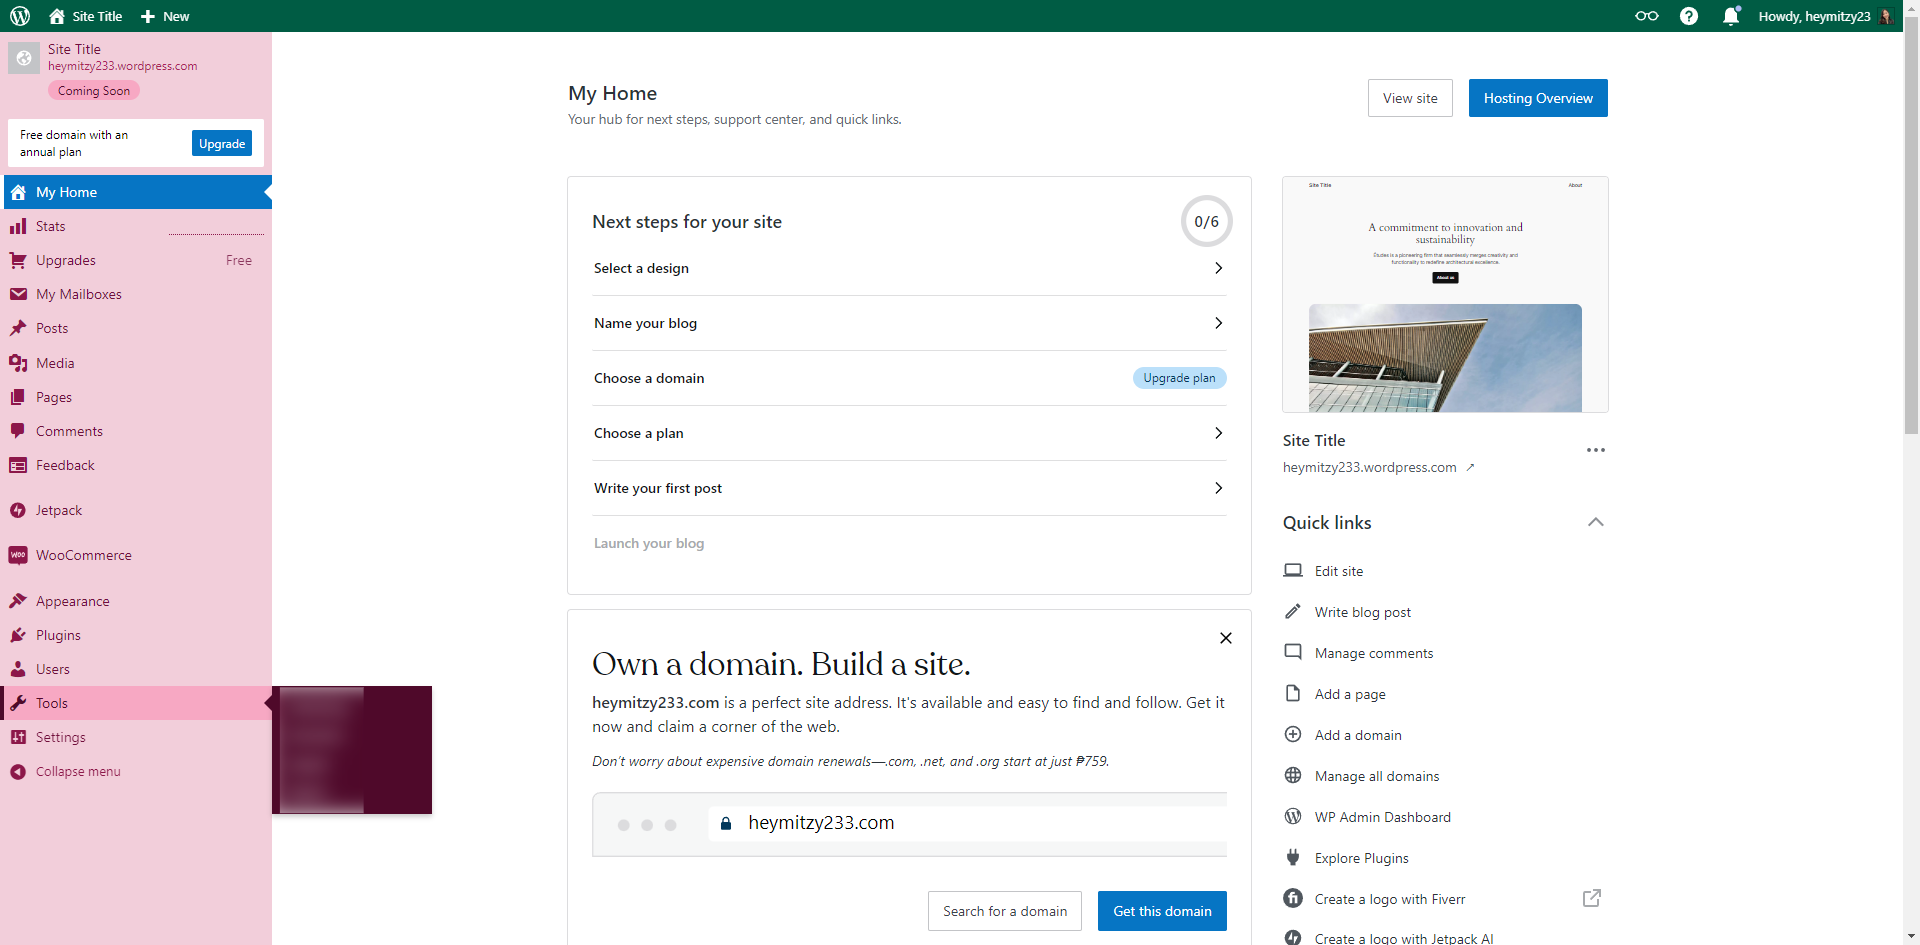The width and height of the screenshot is (1920, 945).
Task: Click the Pages icon in sidebar
Action: click(x=18, y=397)
